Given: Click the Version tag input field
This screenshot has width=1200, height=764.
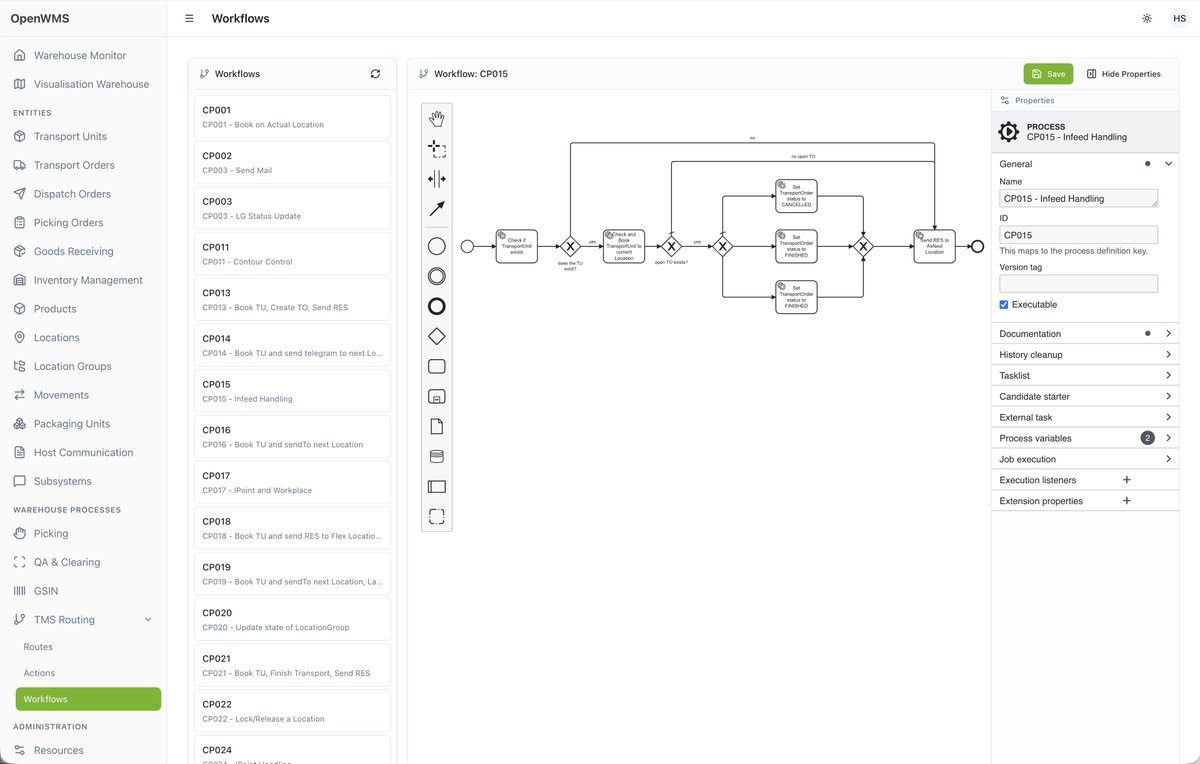Looking at the screenshot, I should pos(1078,284).
